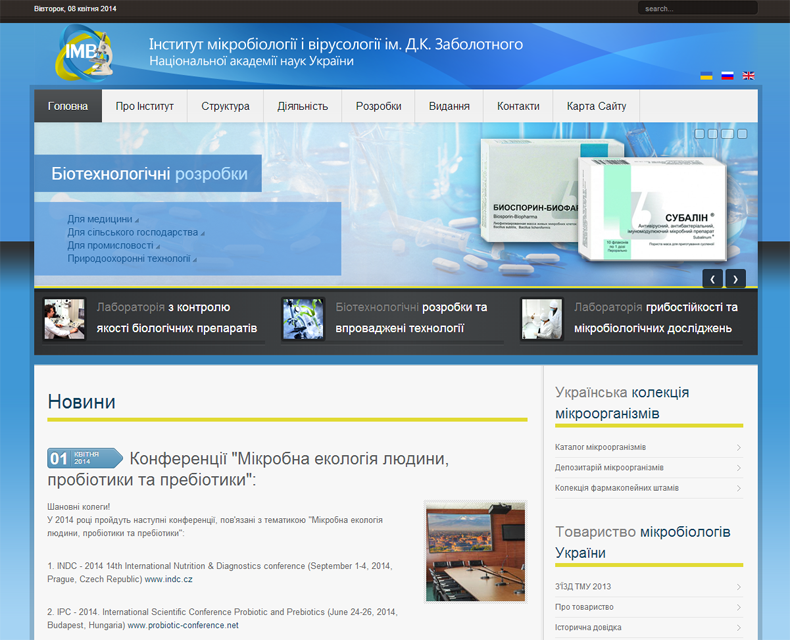790x640 pixels.
Task: Open the Розробки menu
Action: click(x=378, y=106)
